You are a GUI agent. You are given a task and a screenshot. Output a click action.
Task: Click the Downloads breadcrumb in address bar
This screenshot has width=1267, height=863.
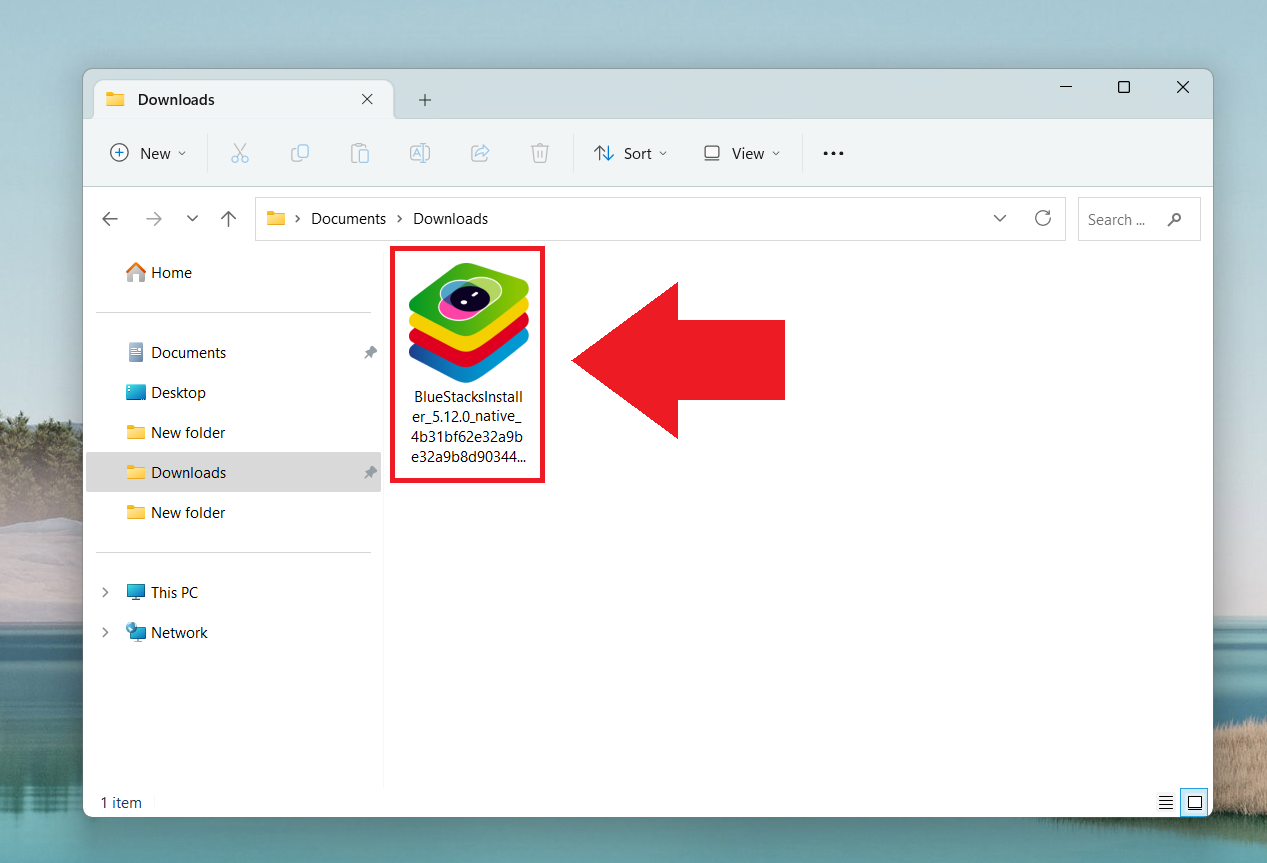pos(451,219)
